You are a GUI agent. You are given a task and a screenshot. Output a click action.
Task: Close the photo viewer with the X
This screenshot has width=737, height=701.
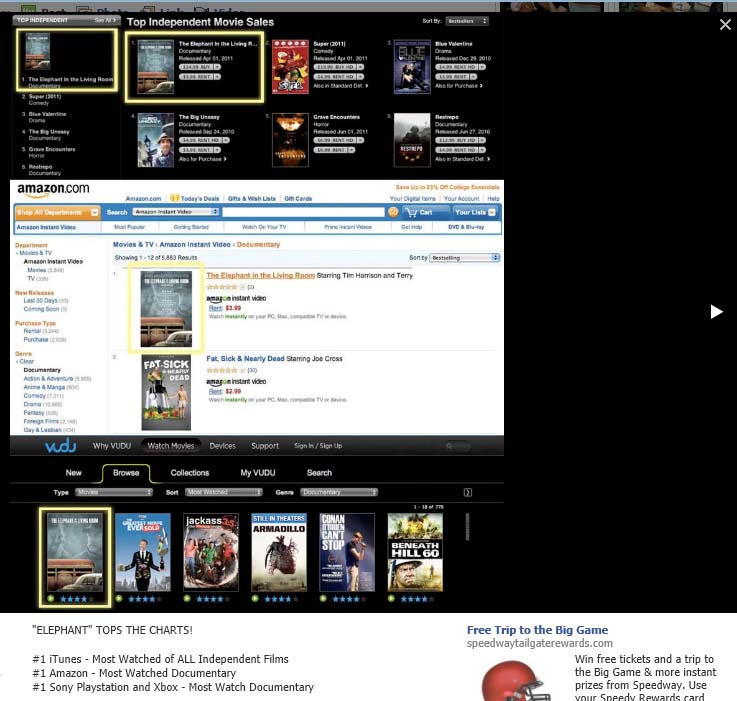(725, 24)
